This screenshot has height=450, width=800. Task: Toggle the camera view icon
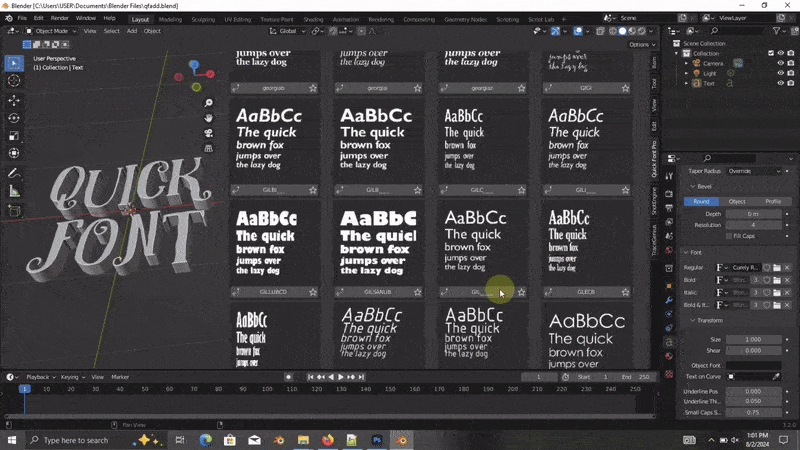209,133
